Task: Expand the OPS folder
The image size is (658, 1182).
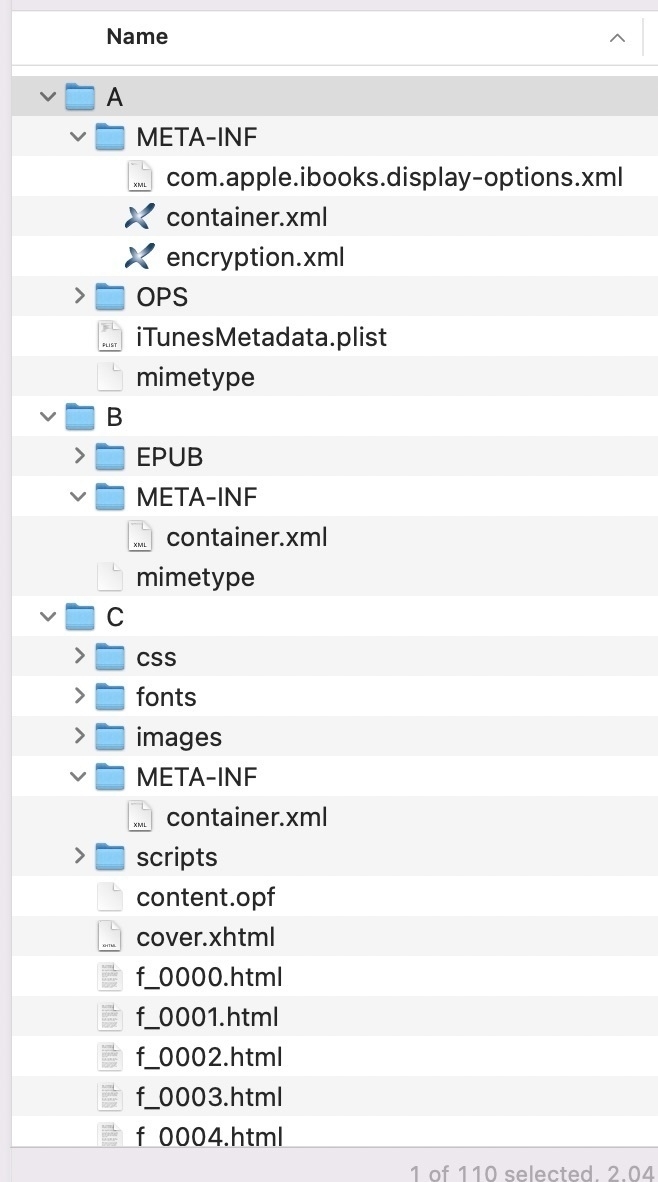Action: pyautogui.click(x=79, y=296)
